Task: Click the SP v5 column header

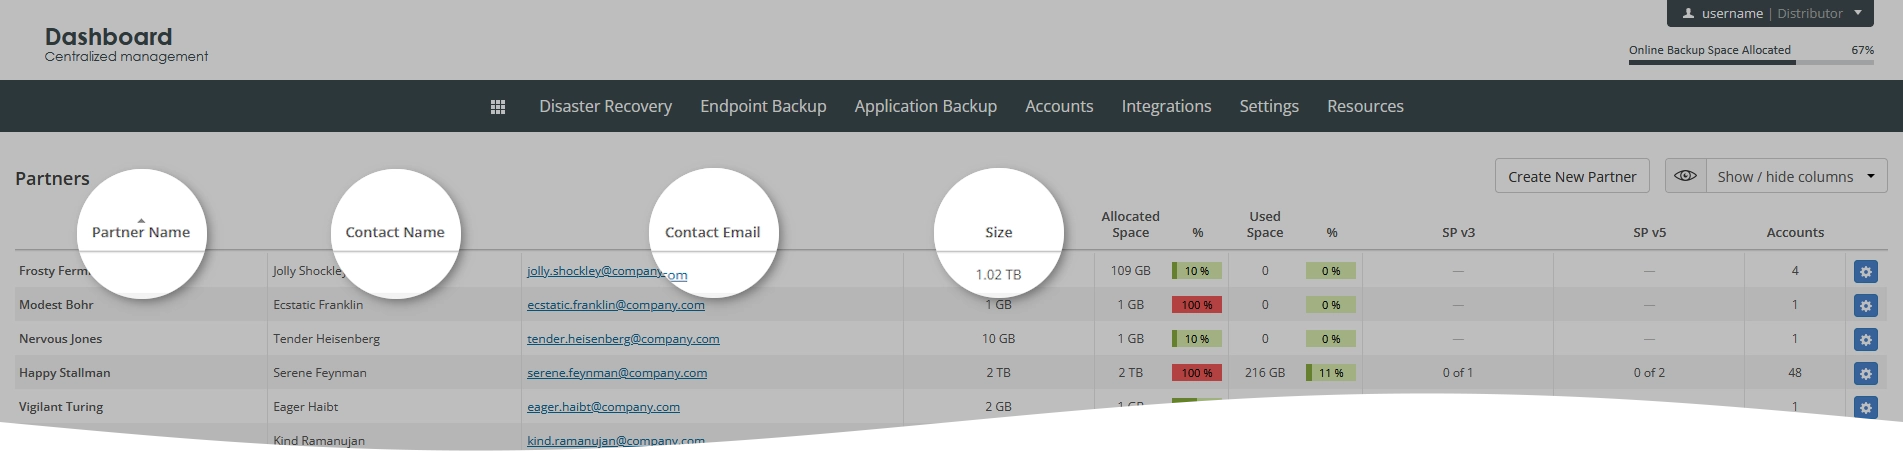Action: pos(1649,232)
